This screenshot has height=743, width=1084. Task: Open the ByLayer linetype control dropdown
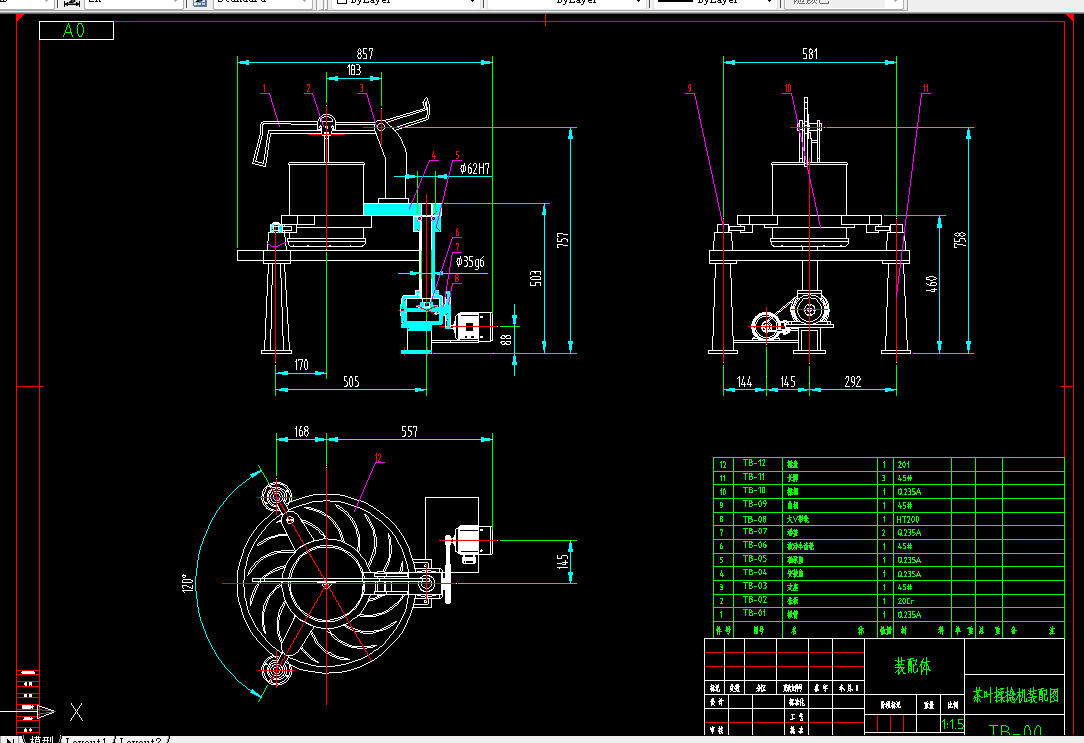(x=566, y=2)
